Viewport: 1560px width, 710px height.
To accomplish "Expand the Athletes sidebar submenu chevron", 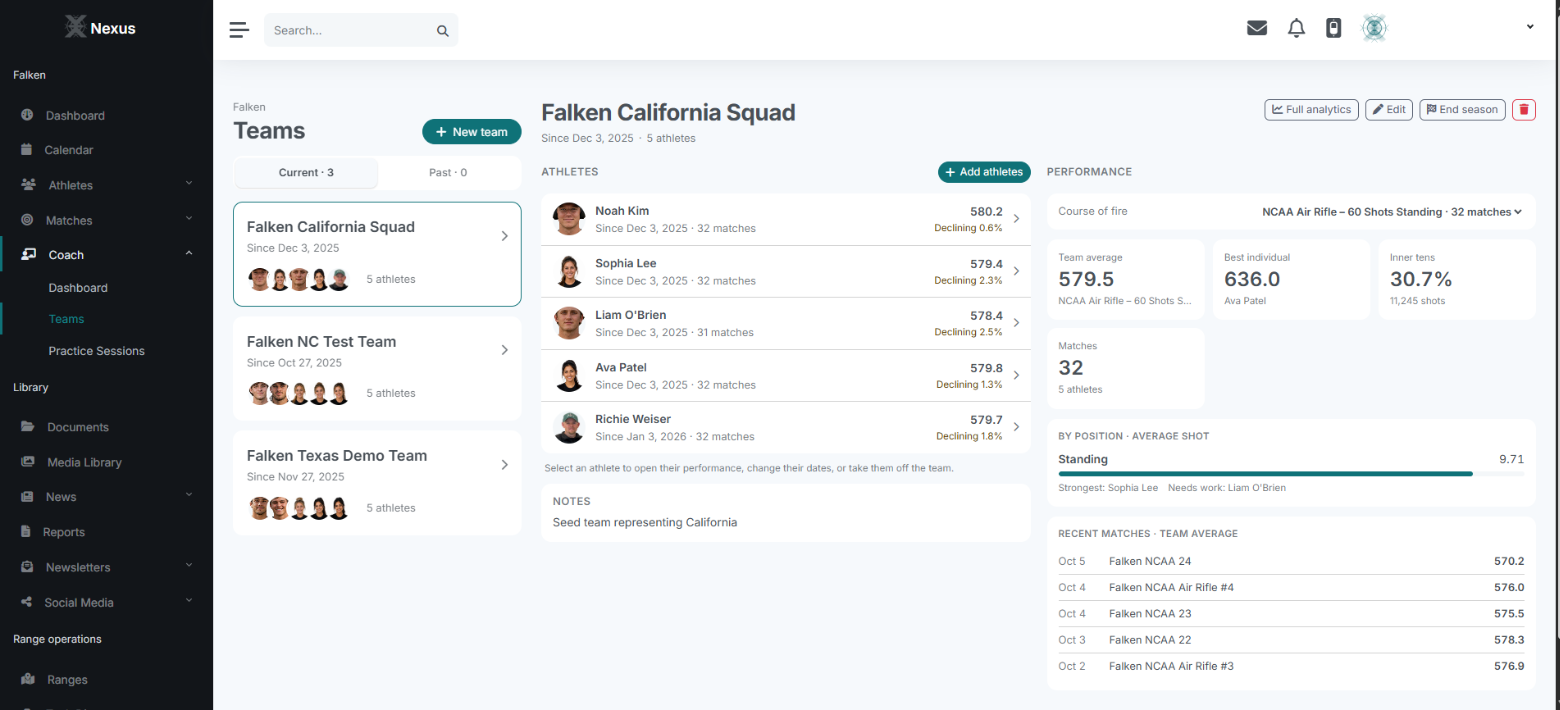I will [x=189, y=184].
